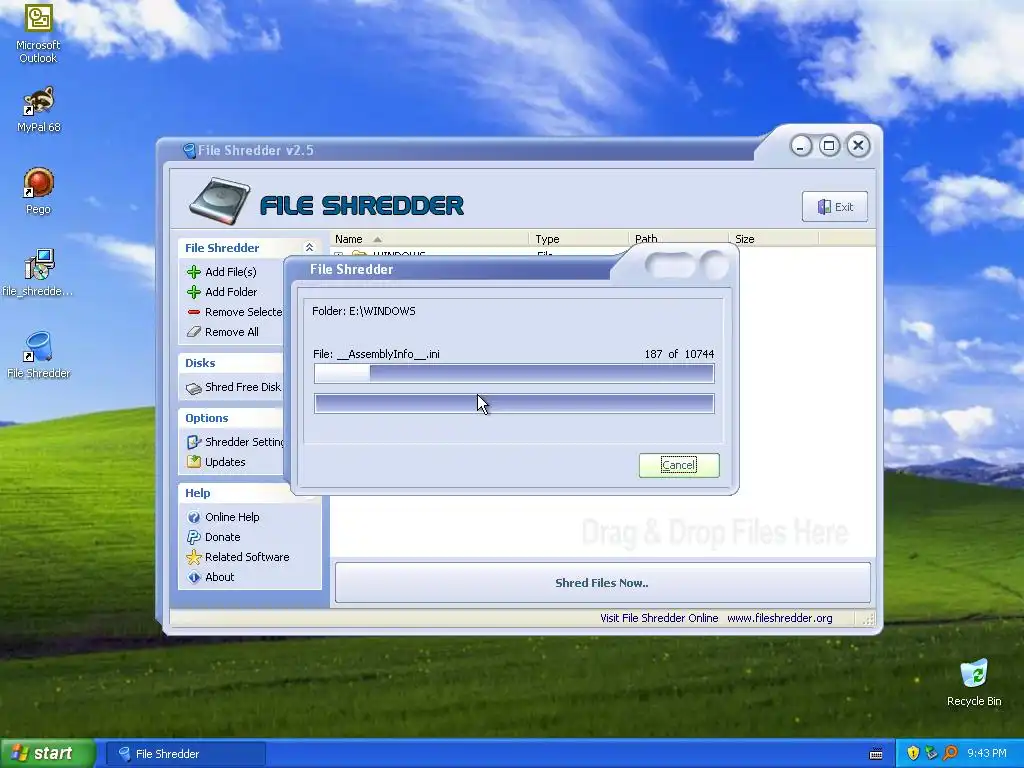Screen dimensions: 1024x768
Task: Click the Updates box icon
Action: pyautogui.click(x=194, y=462)
